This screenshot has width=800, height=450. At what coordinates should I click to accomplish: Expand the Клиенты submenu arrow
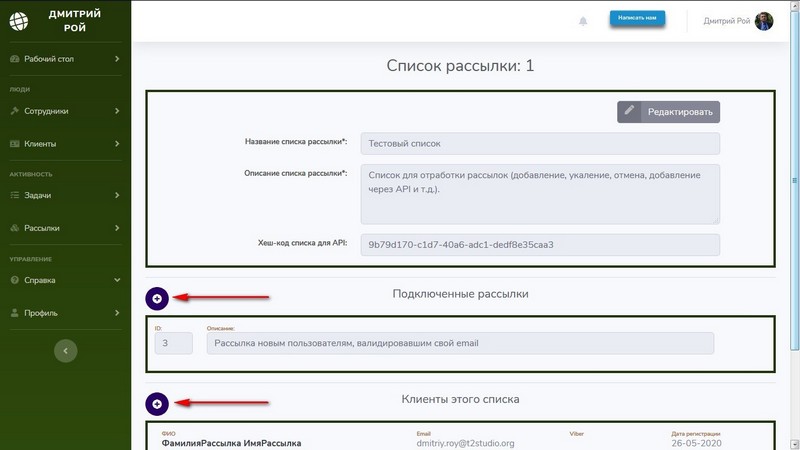117,144
